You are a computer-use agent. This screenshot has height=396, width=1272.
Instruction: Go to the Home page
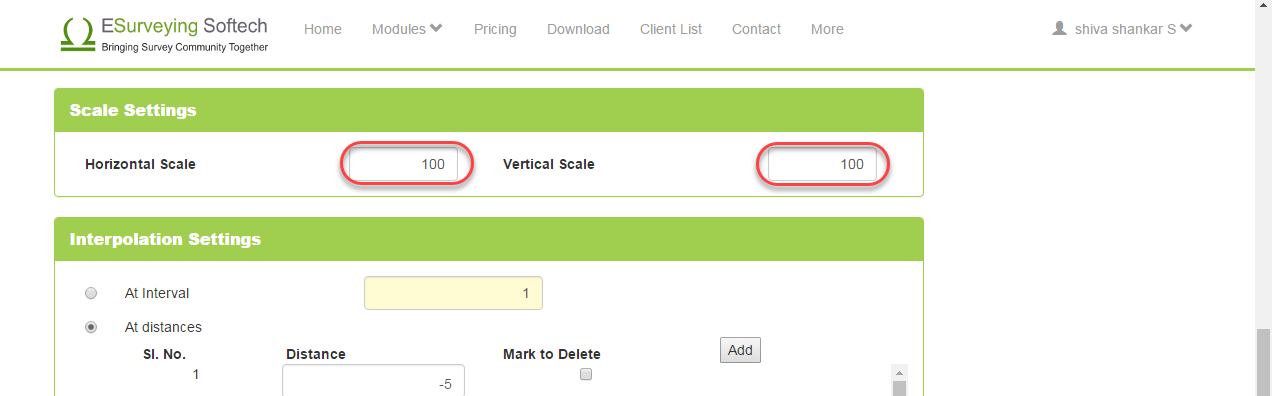point(323,29)
